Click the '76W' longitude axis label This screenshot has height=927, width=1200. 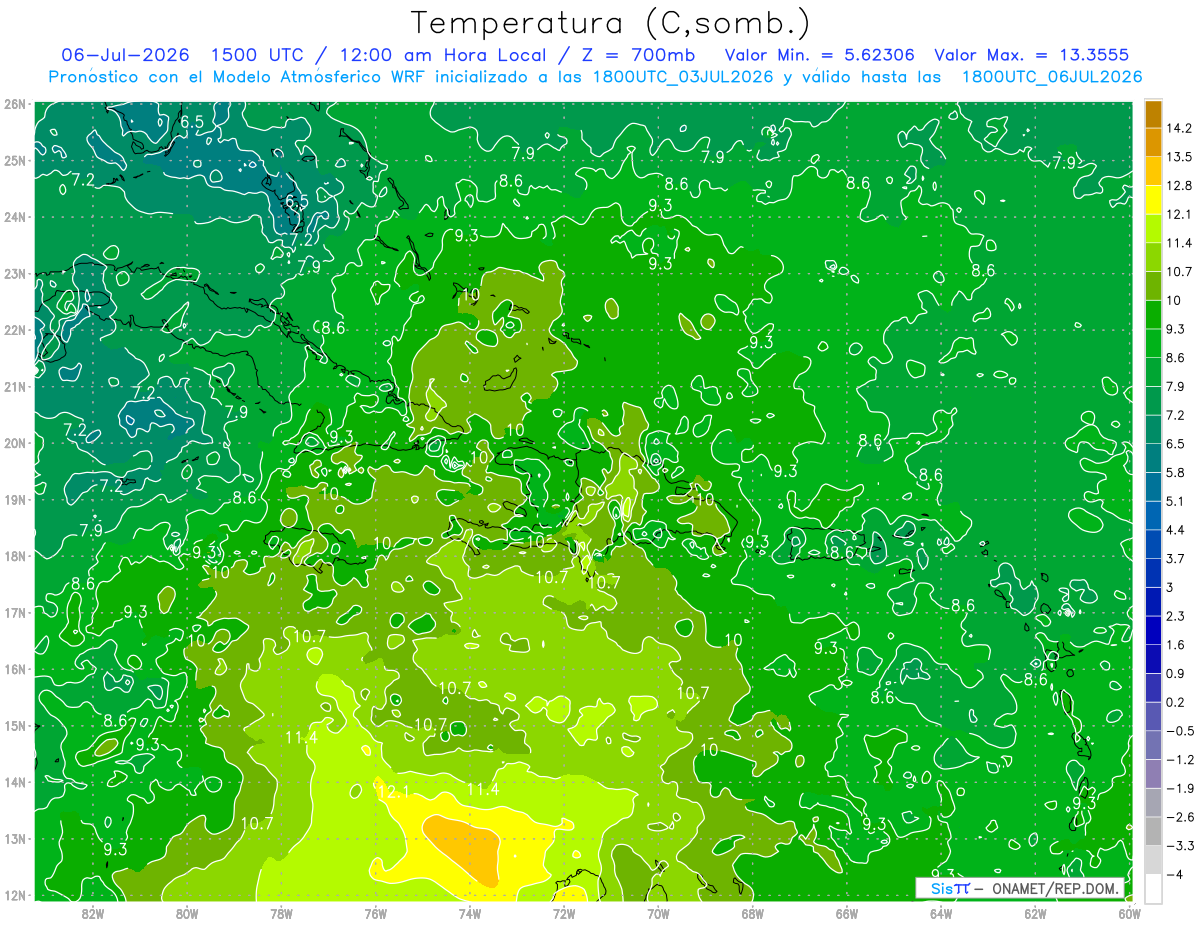coord(376,913)
